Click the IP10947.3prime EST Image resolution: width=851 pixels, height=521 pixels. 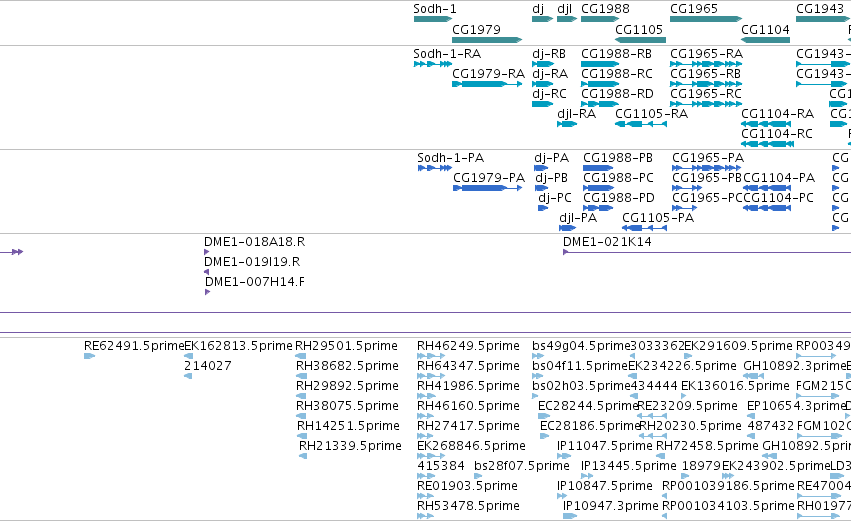click(x=570, y=516)
